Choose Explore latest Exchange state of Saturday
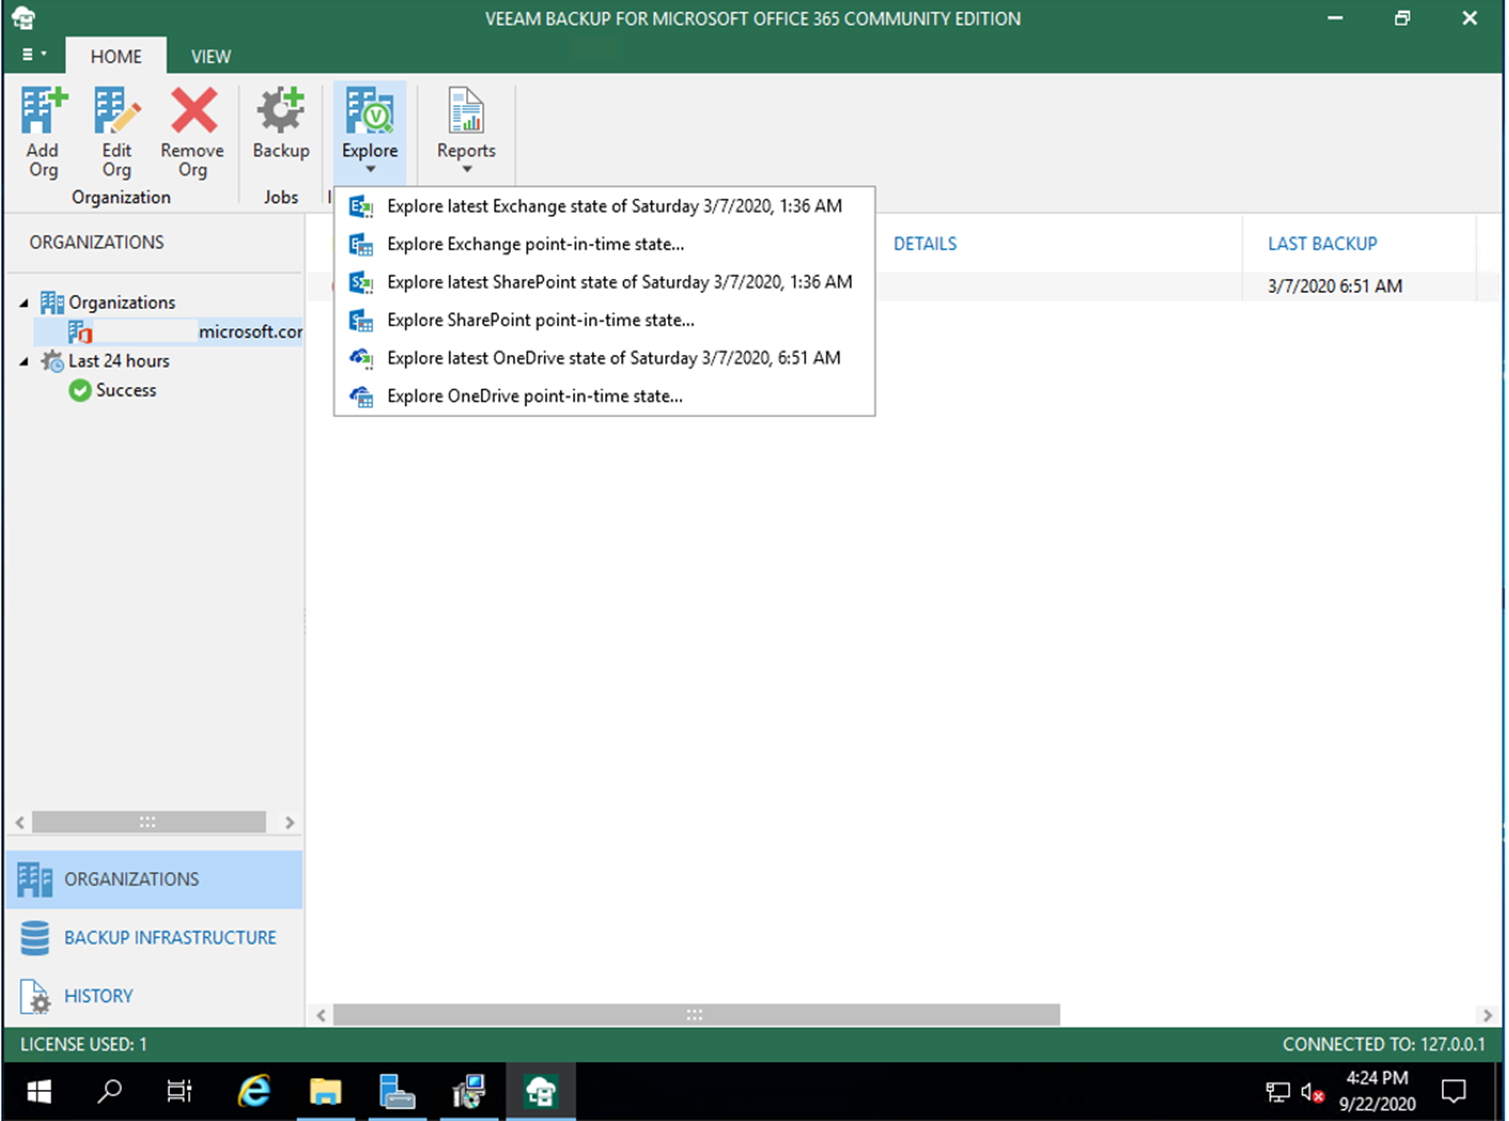This screenshot has height=1121, width=1509. 604,207
